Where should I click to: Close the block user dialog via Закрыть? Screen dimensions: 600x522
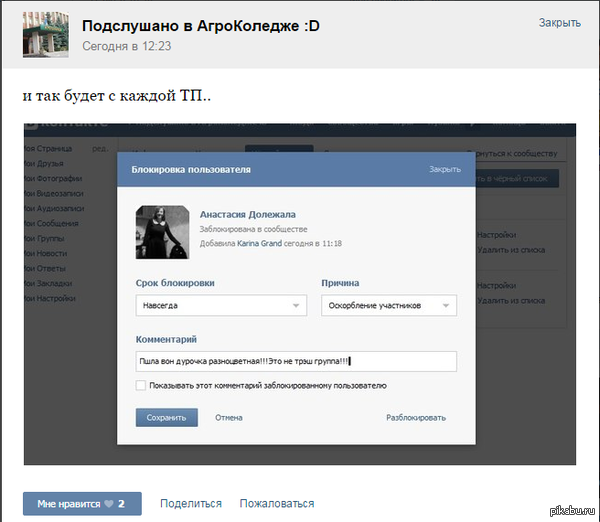click(x=445, y=169)
